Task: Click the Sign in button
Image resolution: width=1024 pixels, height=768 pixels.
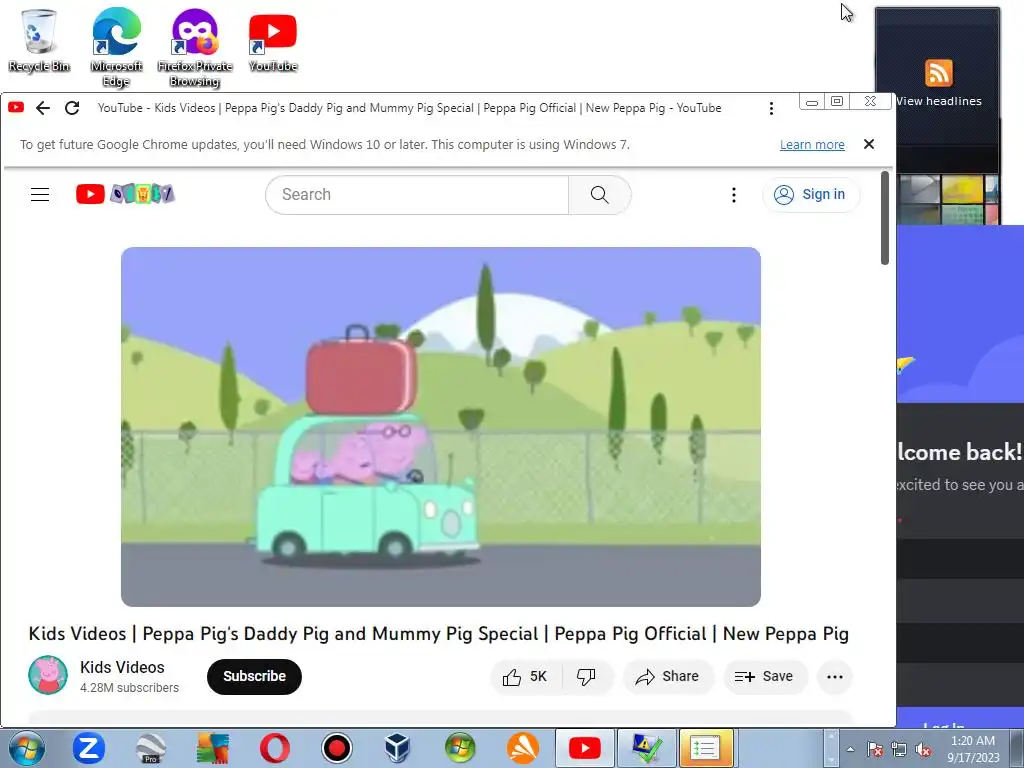Action: point(810,195)
